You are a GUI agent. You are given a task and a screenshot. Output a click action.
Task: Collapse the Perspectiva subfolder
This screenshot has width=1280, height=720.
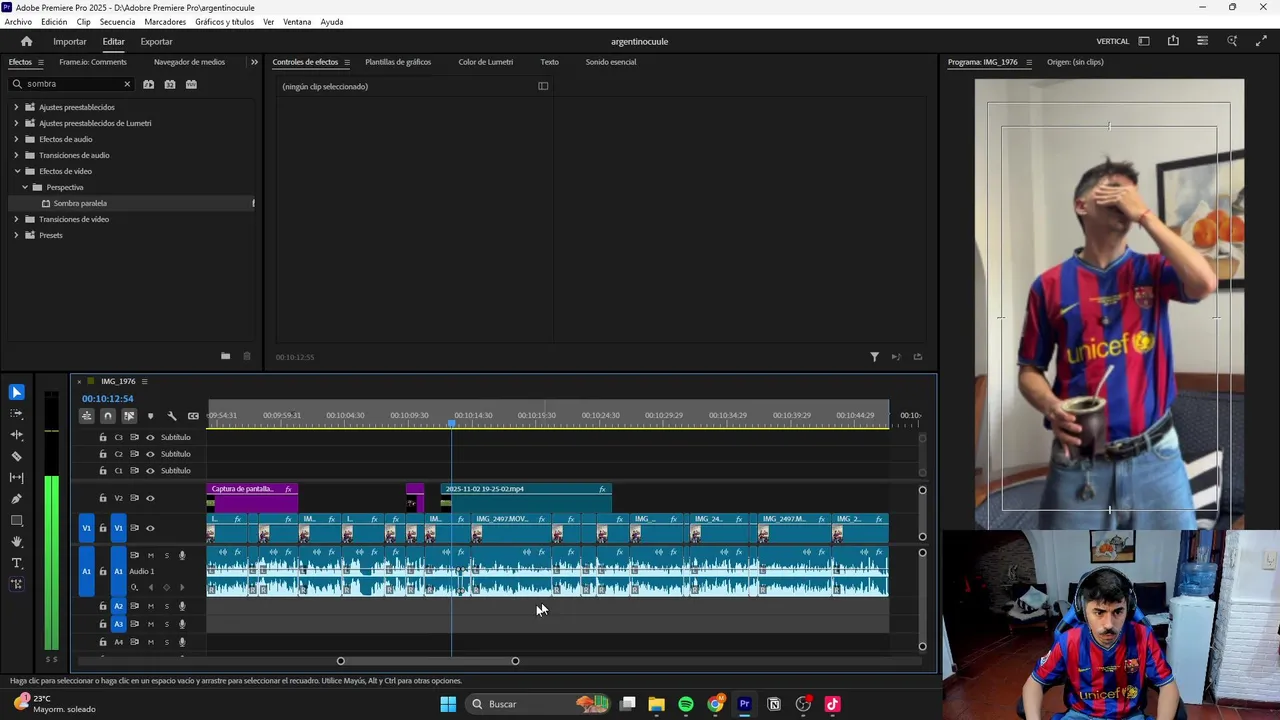pos(25,187)
